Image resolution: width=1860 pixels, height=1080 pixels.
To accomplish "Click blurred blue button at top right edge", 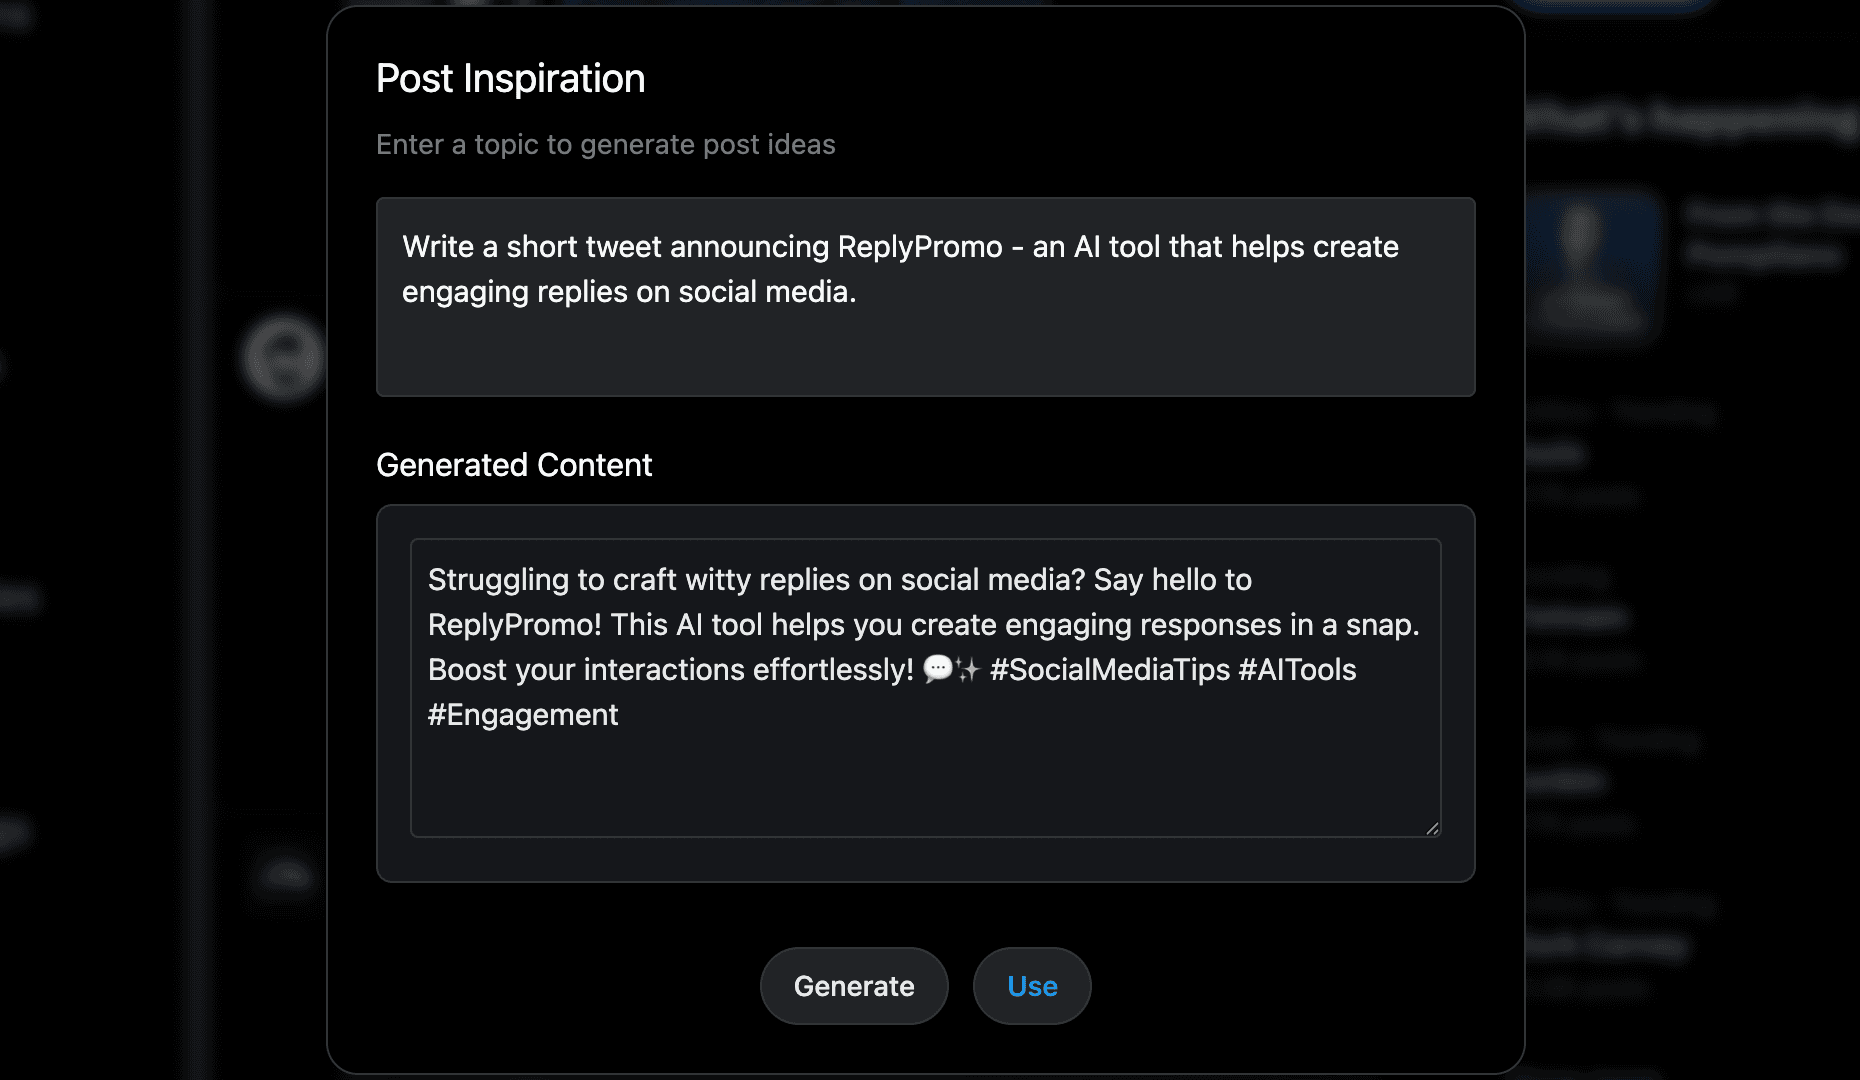I will (x=1610, y=5).
